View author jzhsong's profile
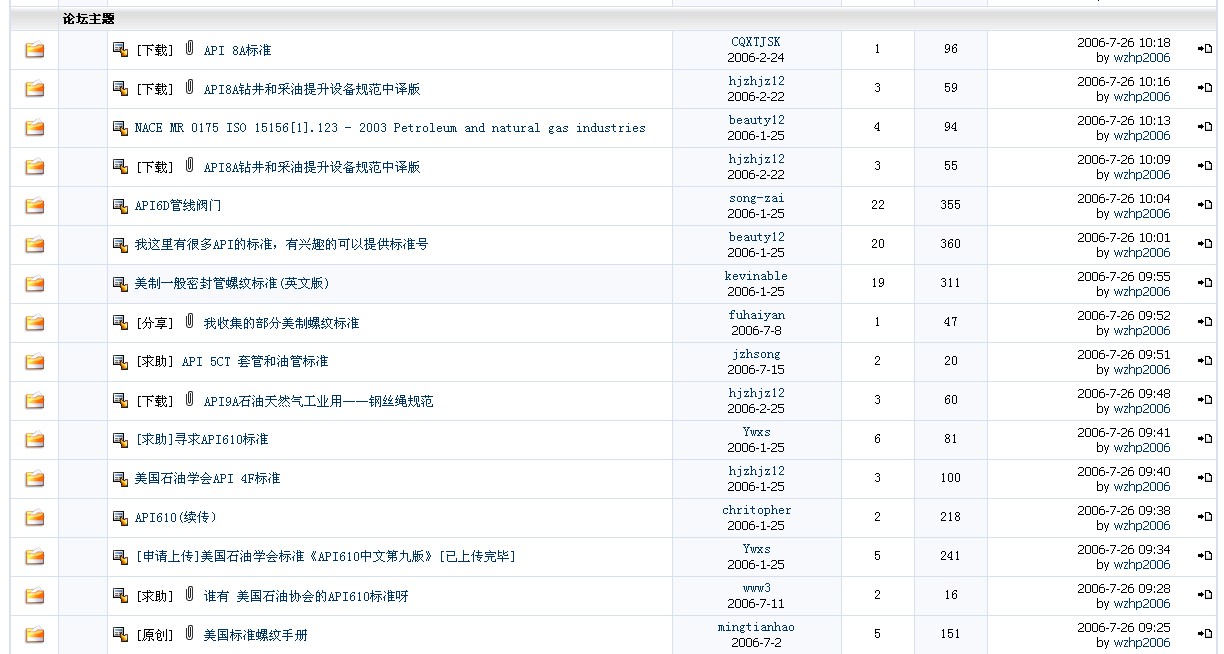The height and width of the screenshot is (654, 1224). [756, 354]
